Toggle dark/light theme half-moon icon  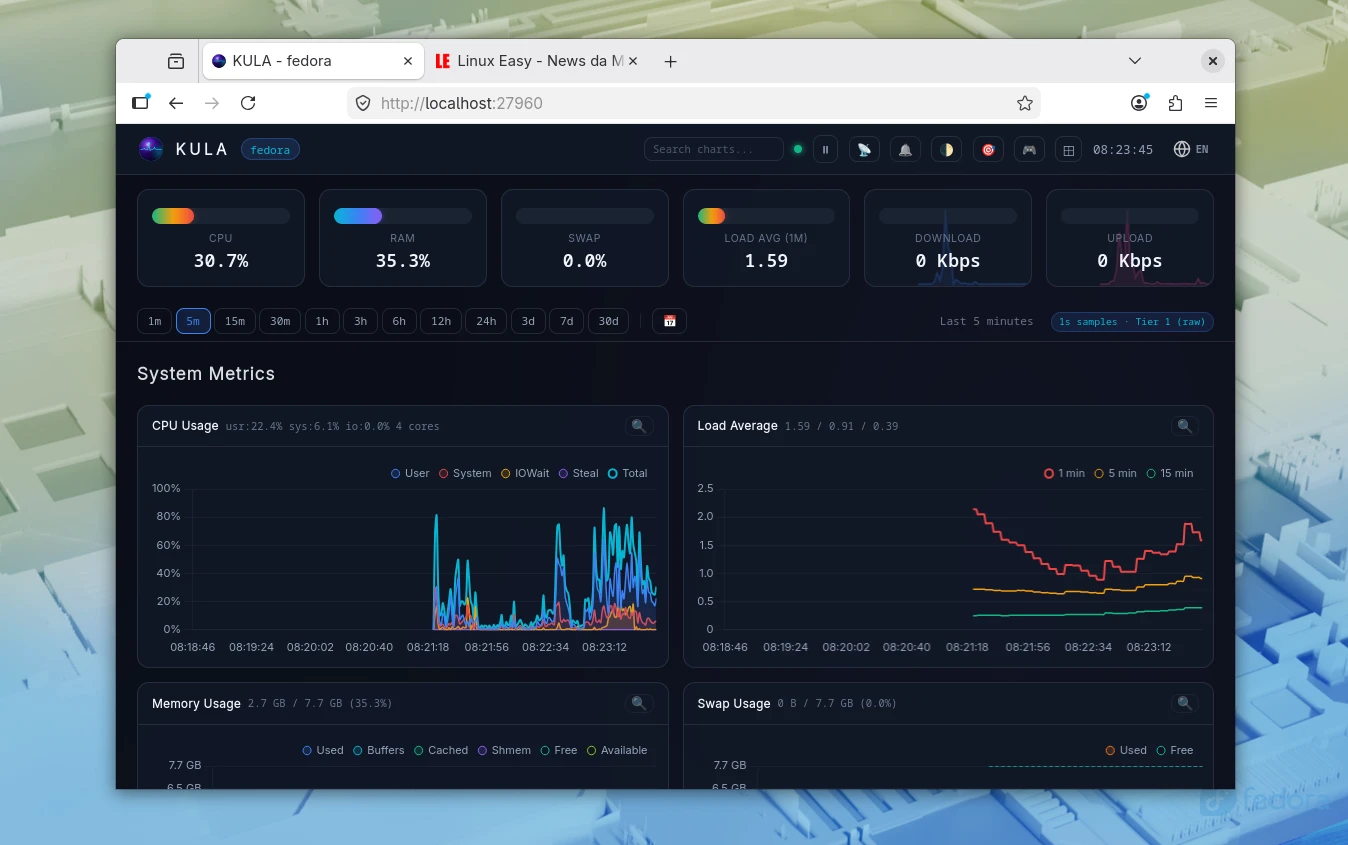946,150
